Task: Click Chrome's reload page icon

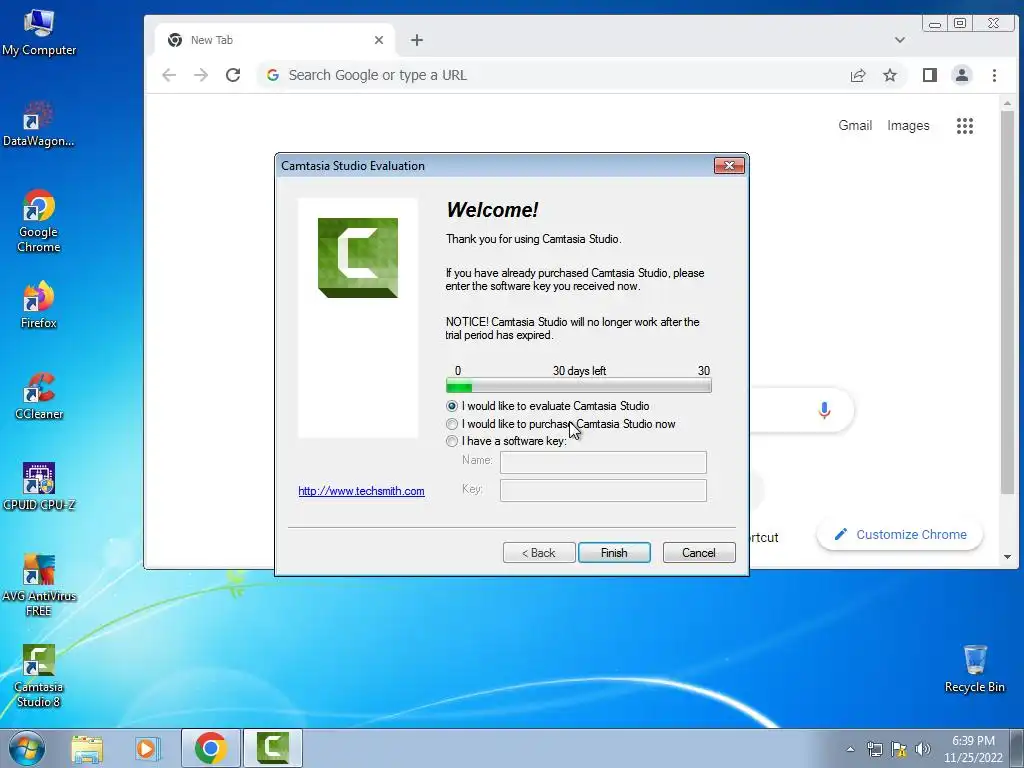Action: click(x=233, y=75)
